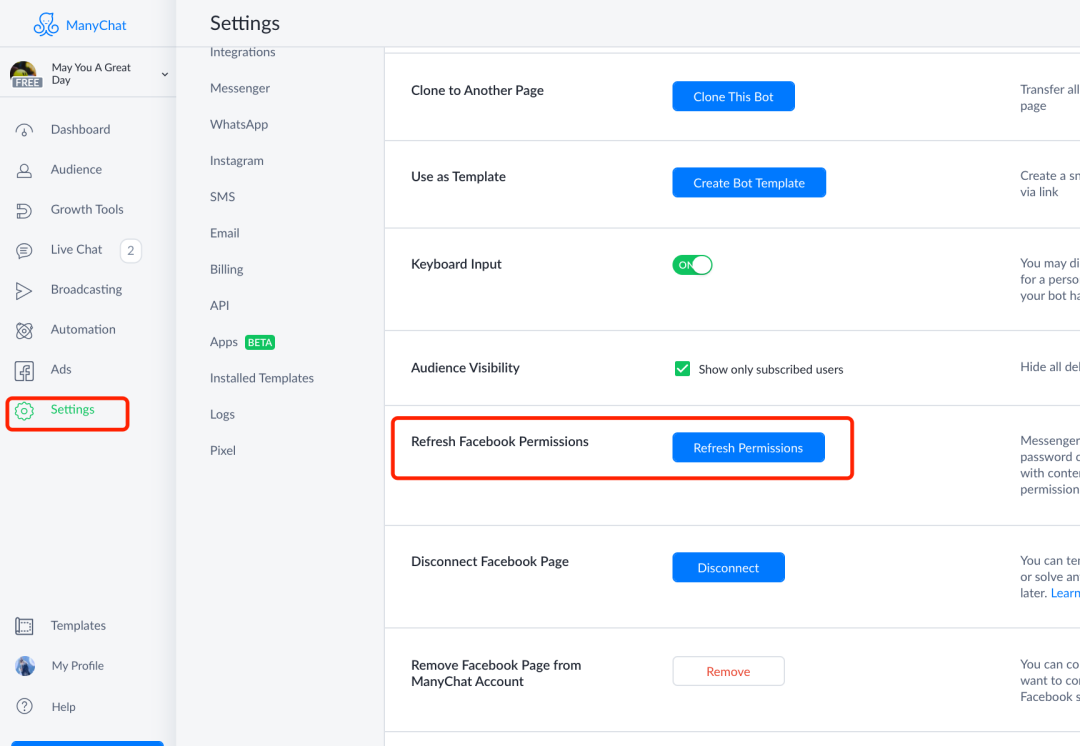This screenshot has height=746, width=1080.
Task: Open Automation via its atom icon
Action: click(x=24, y=331)
